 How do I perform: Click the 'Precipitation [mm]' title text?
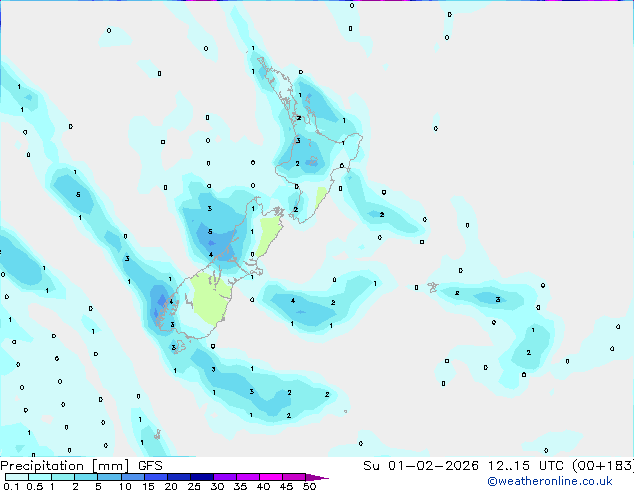(65, 466)
